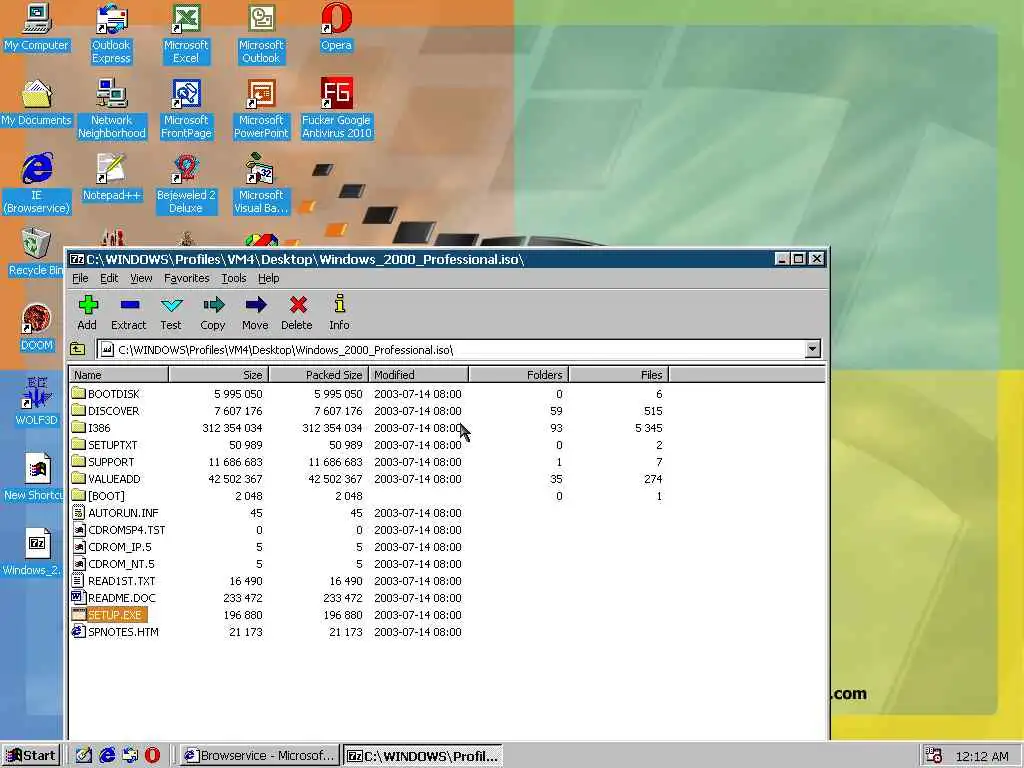Run the Test archive tool
Screen dimensions: 1024x768
tap(171, 313)
